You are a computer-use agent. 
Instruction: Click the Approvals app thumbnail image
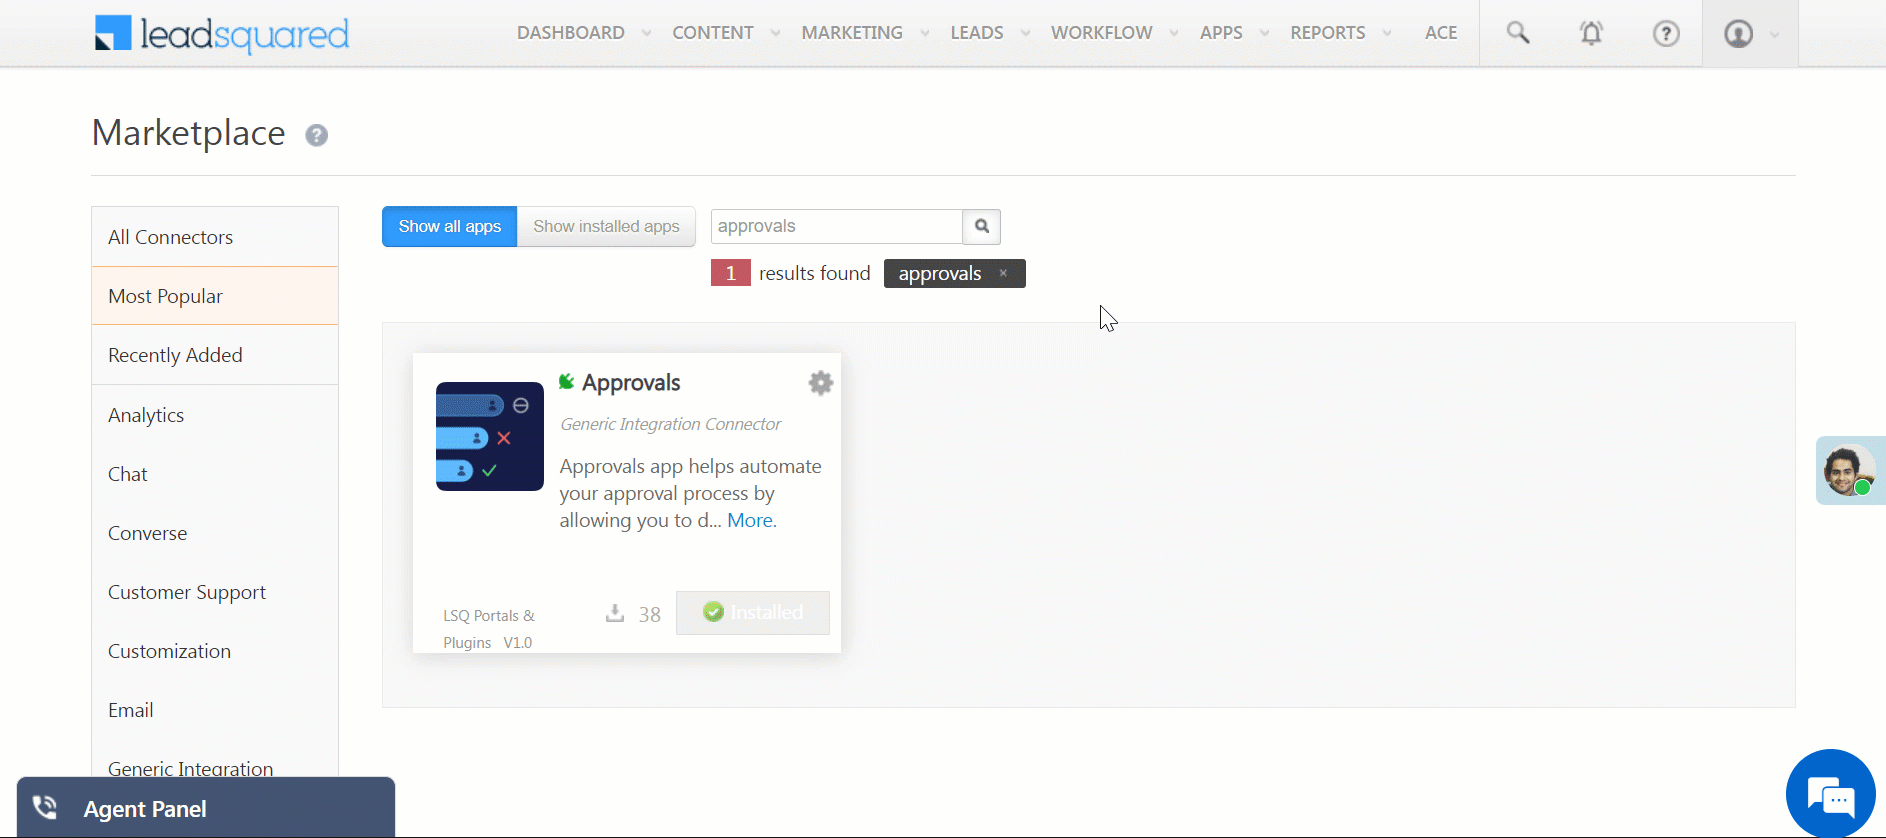point(490,436)
